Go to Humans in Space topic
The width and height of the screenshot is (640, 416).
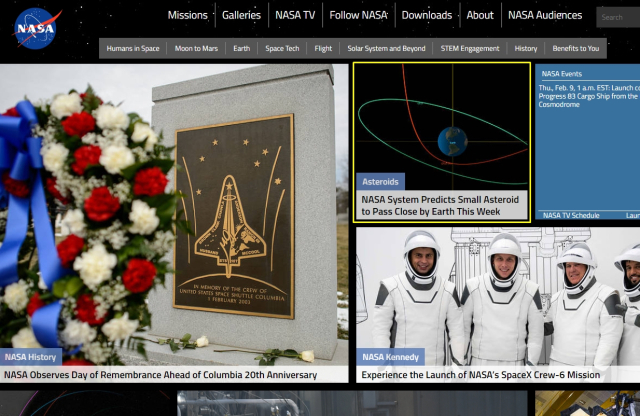(133, 48)
